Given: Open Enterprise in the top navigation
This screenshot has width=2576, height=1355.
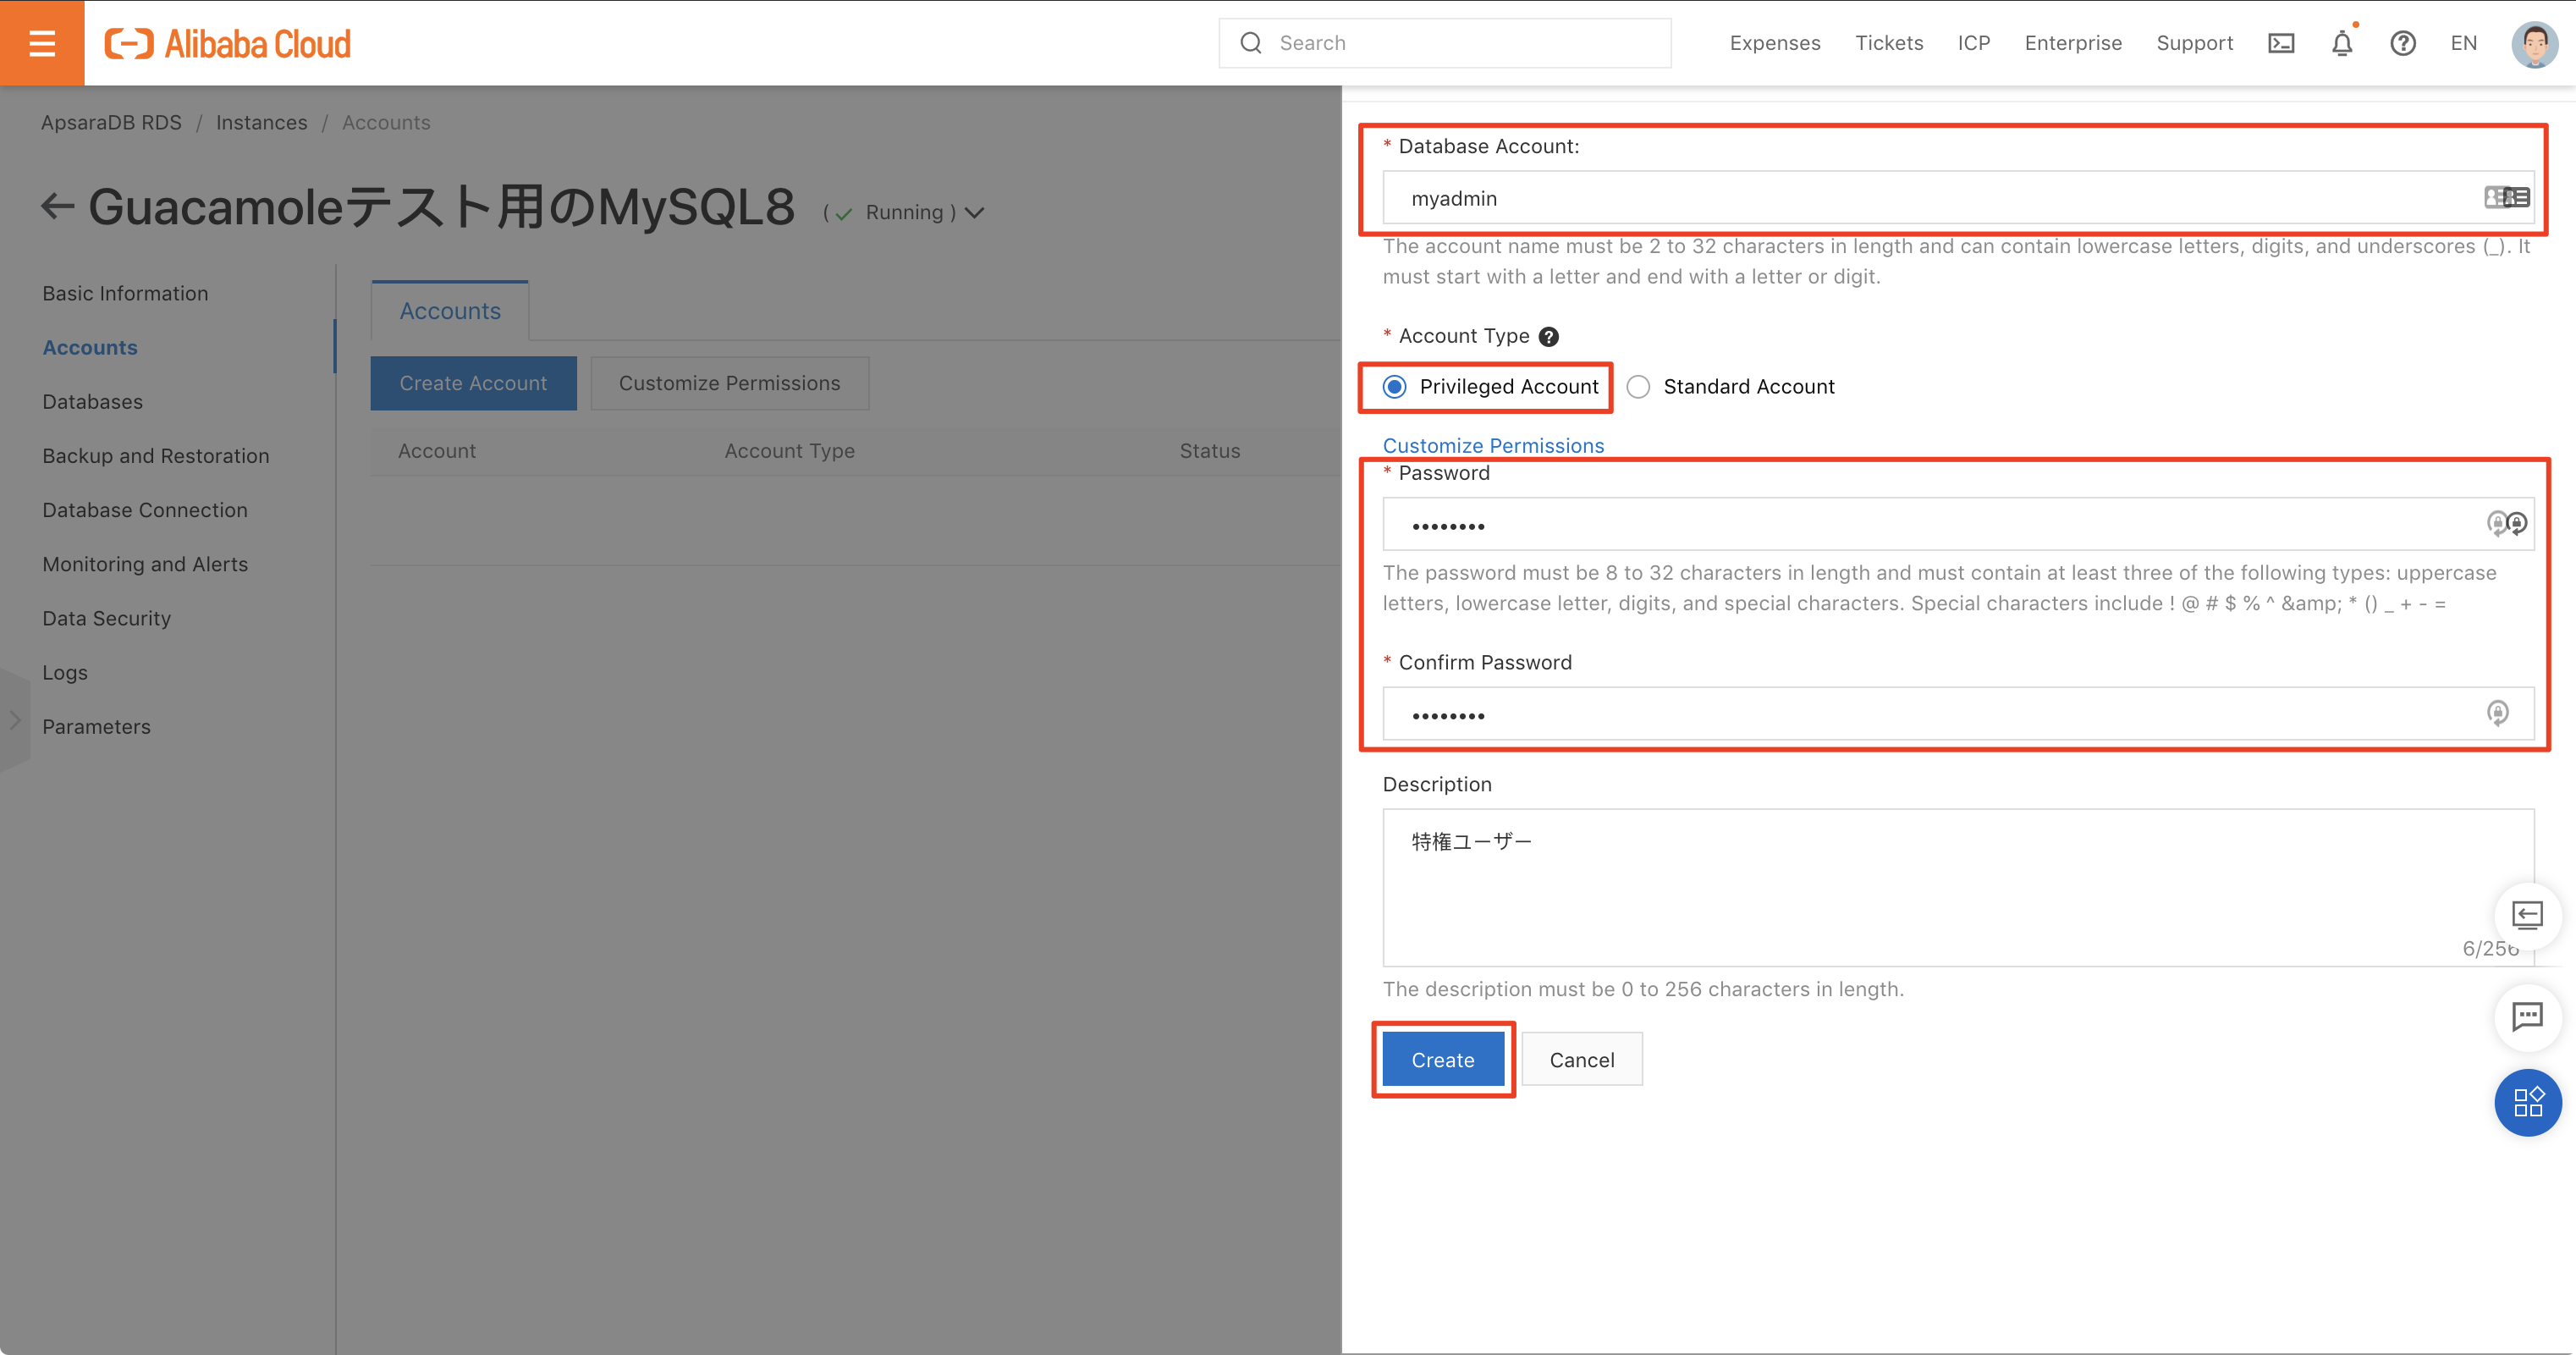Looking at the screenshot, I should coord(2073,43).
